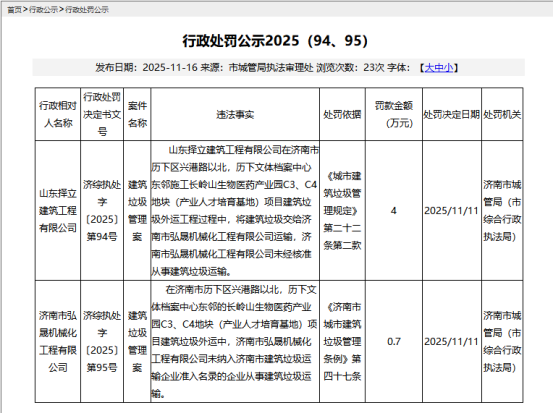Click 2025/11/11 date in the 第94号 row
Viewport: 554px width, 414px height.
(452, 211)
